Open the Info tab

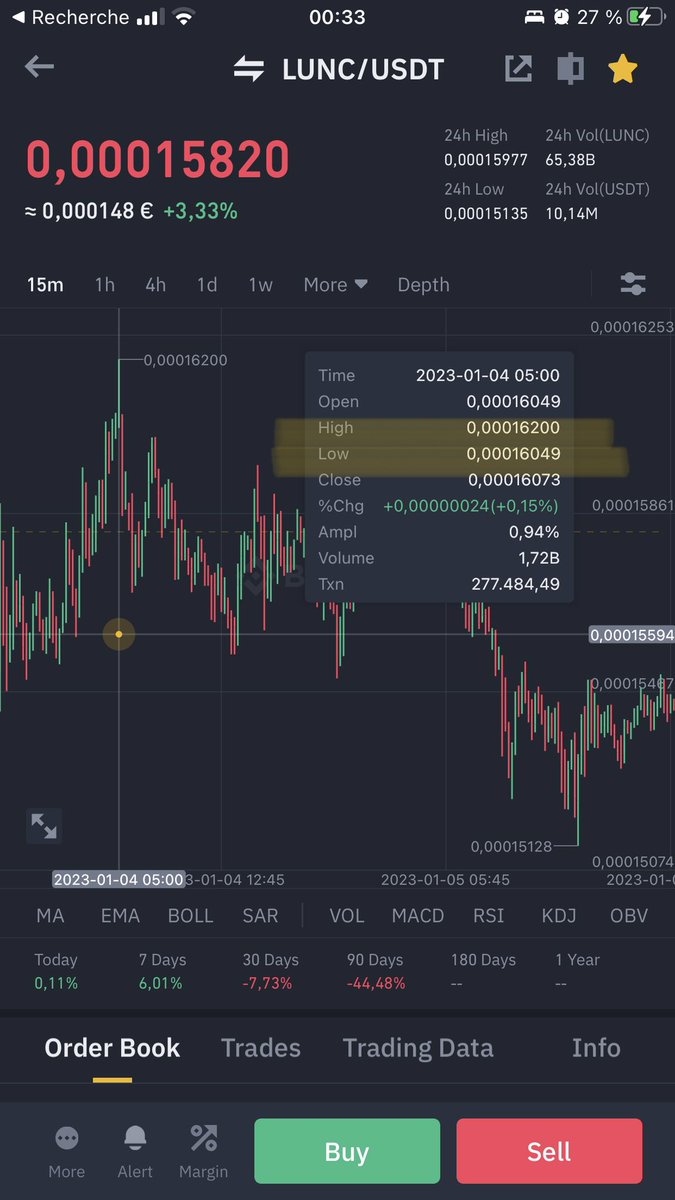click(596, 1048)
